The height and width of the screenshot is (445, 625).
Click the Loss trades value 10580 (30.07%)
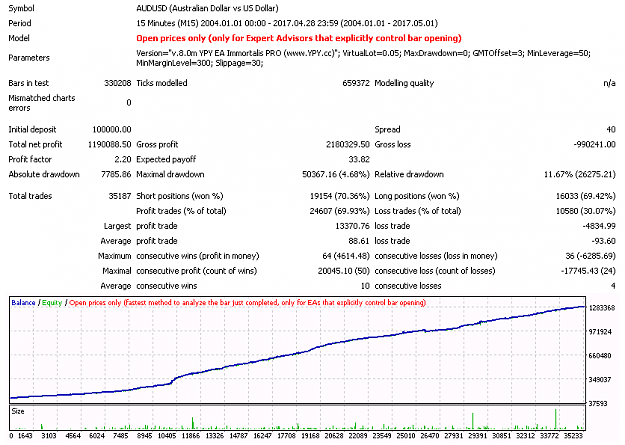coord(586,211)
